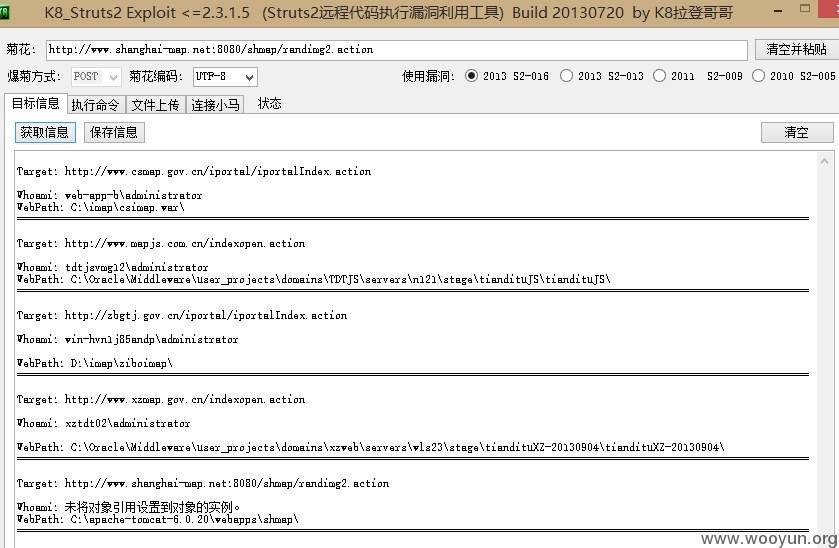Click the apache-tomcat-6.0.20 WebPath line

[158, 519]
